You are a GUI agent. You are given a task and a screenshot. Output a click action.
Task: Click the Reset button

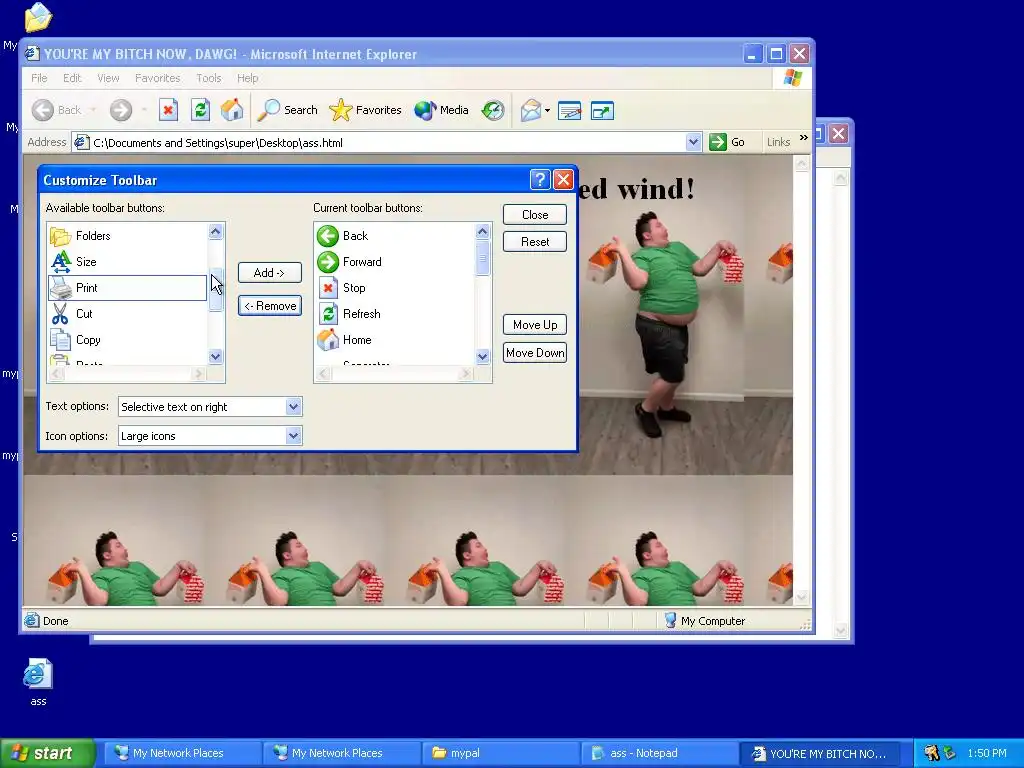pyautogui.click(x=535, y=242)
